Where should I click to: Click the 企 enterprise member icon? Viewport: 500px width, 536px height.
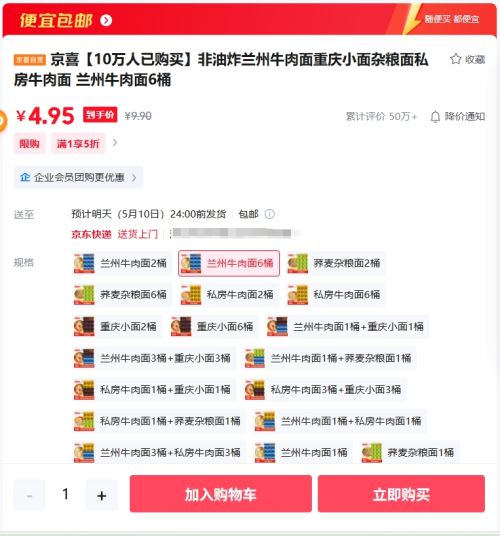point(25,177)
